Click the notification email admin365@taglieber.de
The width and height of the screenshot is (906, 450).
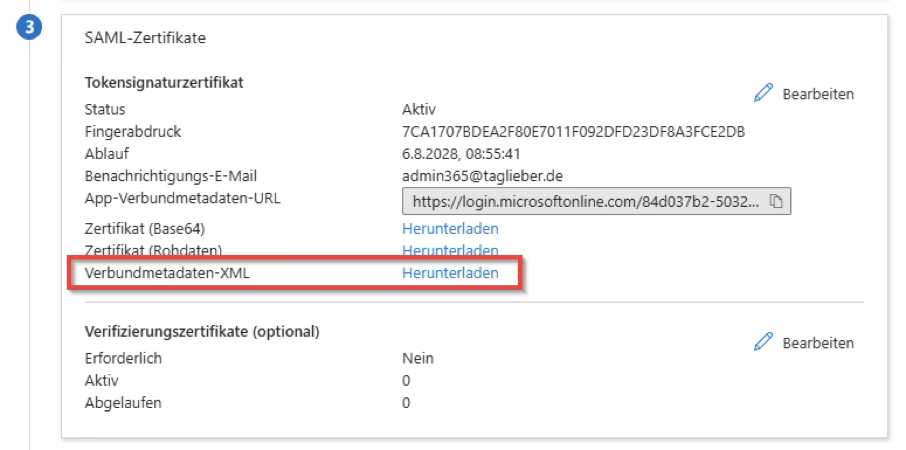tap(484, 176)
